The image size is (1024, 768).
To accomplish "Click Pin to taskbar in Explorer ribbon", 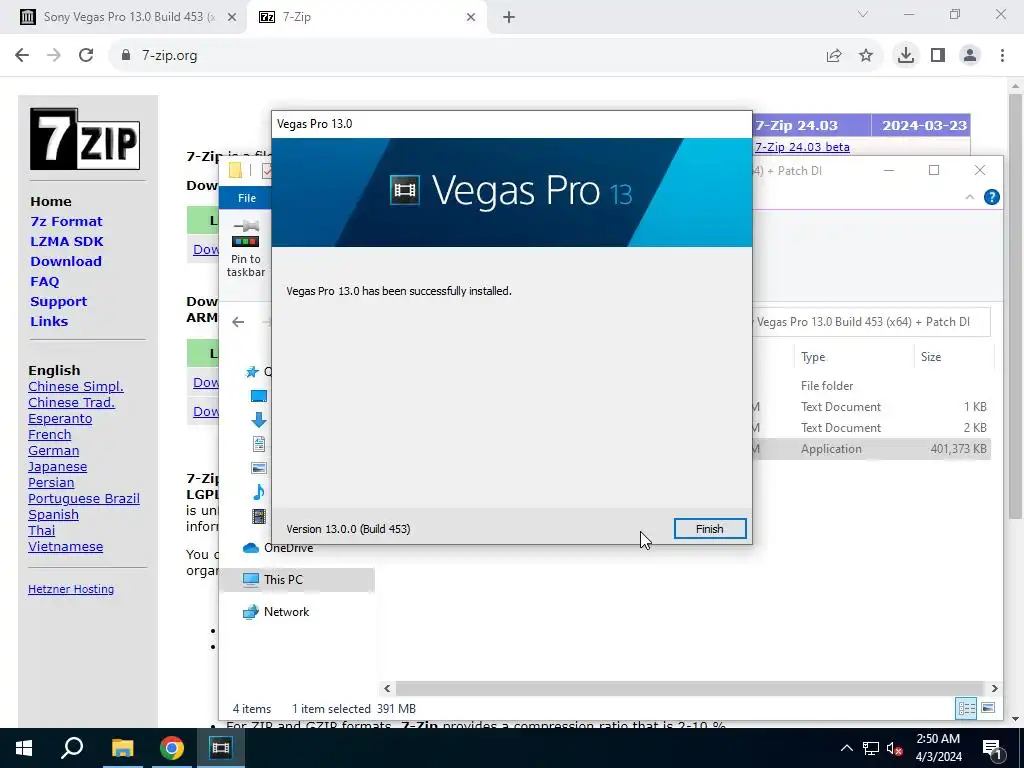I will point(246,249).
